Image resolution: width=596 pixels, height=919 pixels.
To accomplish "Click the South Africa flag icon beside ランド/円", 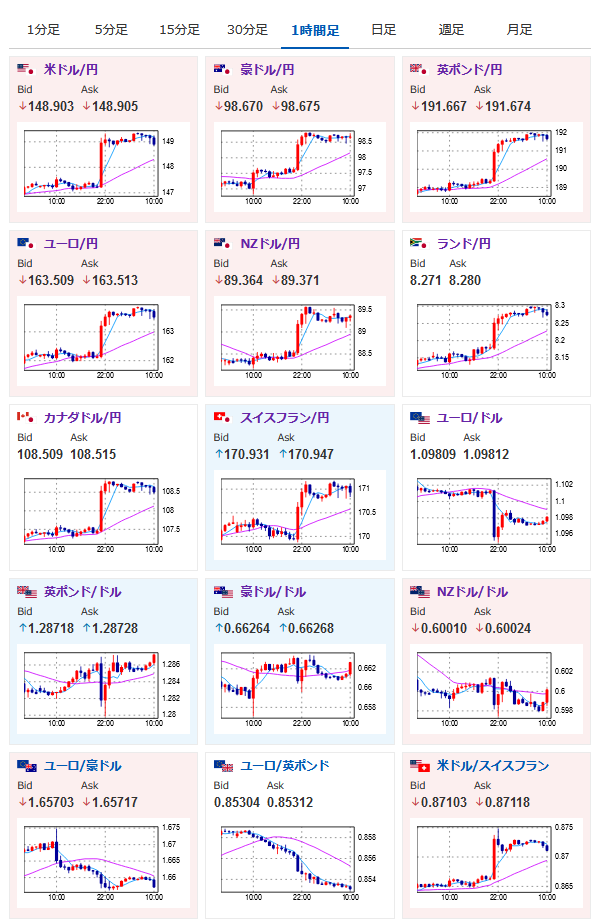I will (418, 243).
